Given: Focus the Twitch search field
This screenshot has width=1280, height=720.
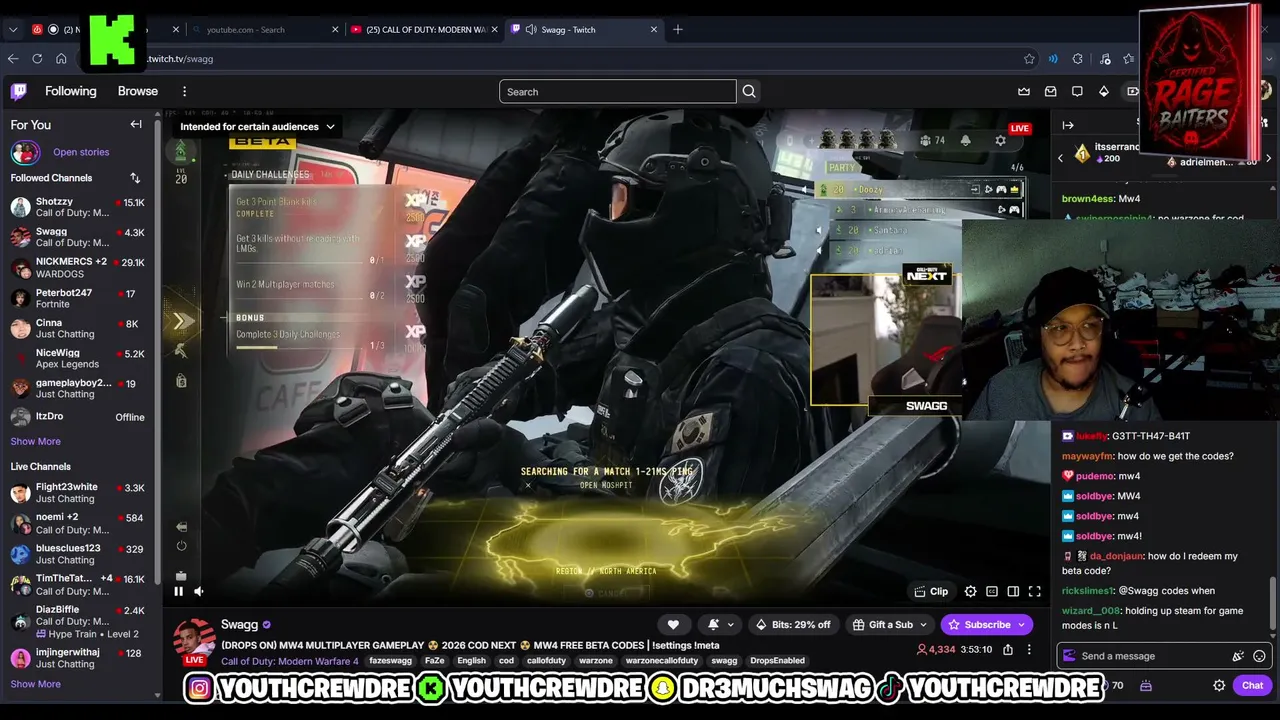Looking at the screenshot, I should pos(618,92).
